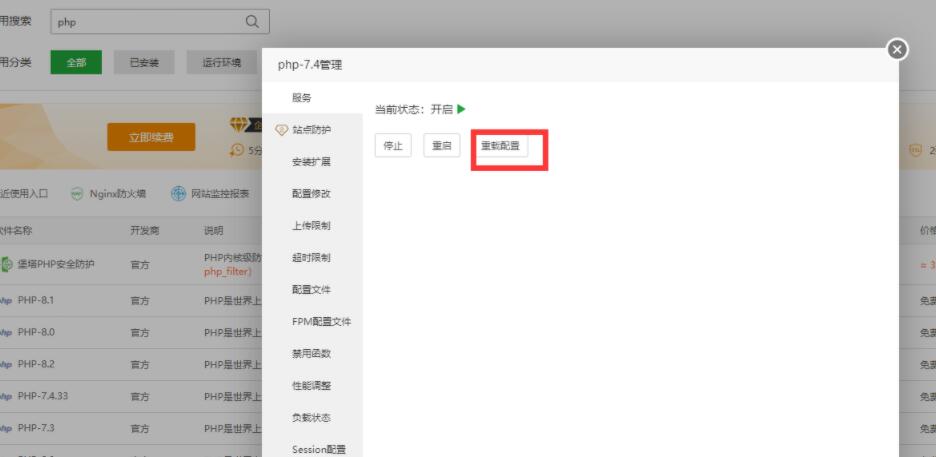Viewport: 936px width, 457px height.
Task: Click the orange 立即续费 button
Action: tap(151, 137)
